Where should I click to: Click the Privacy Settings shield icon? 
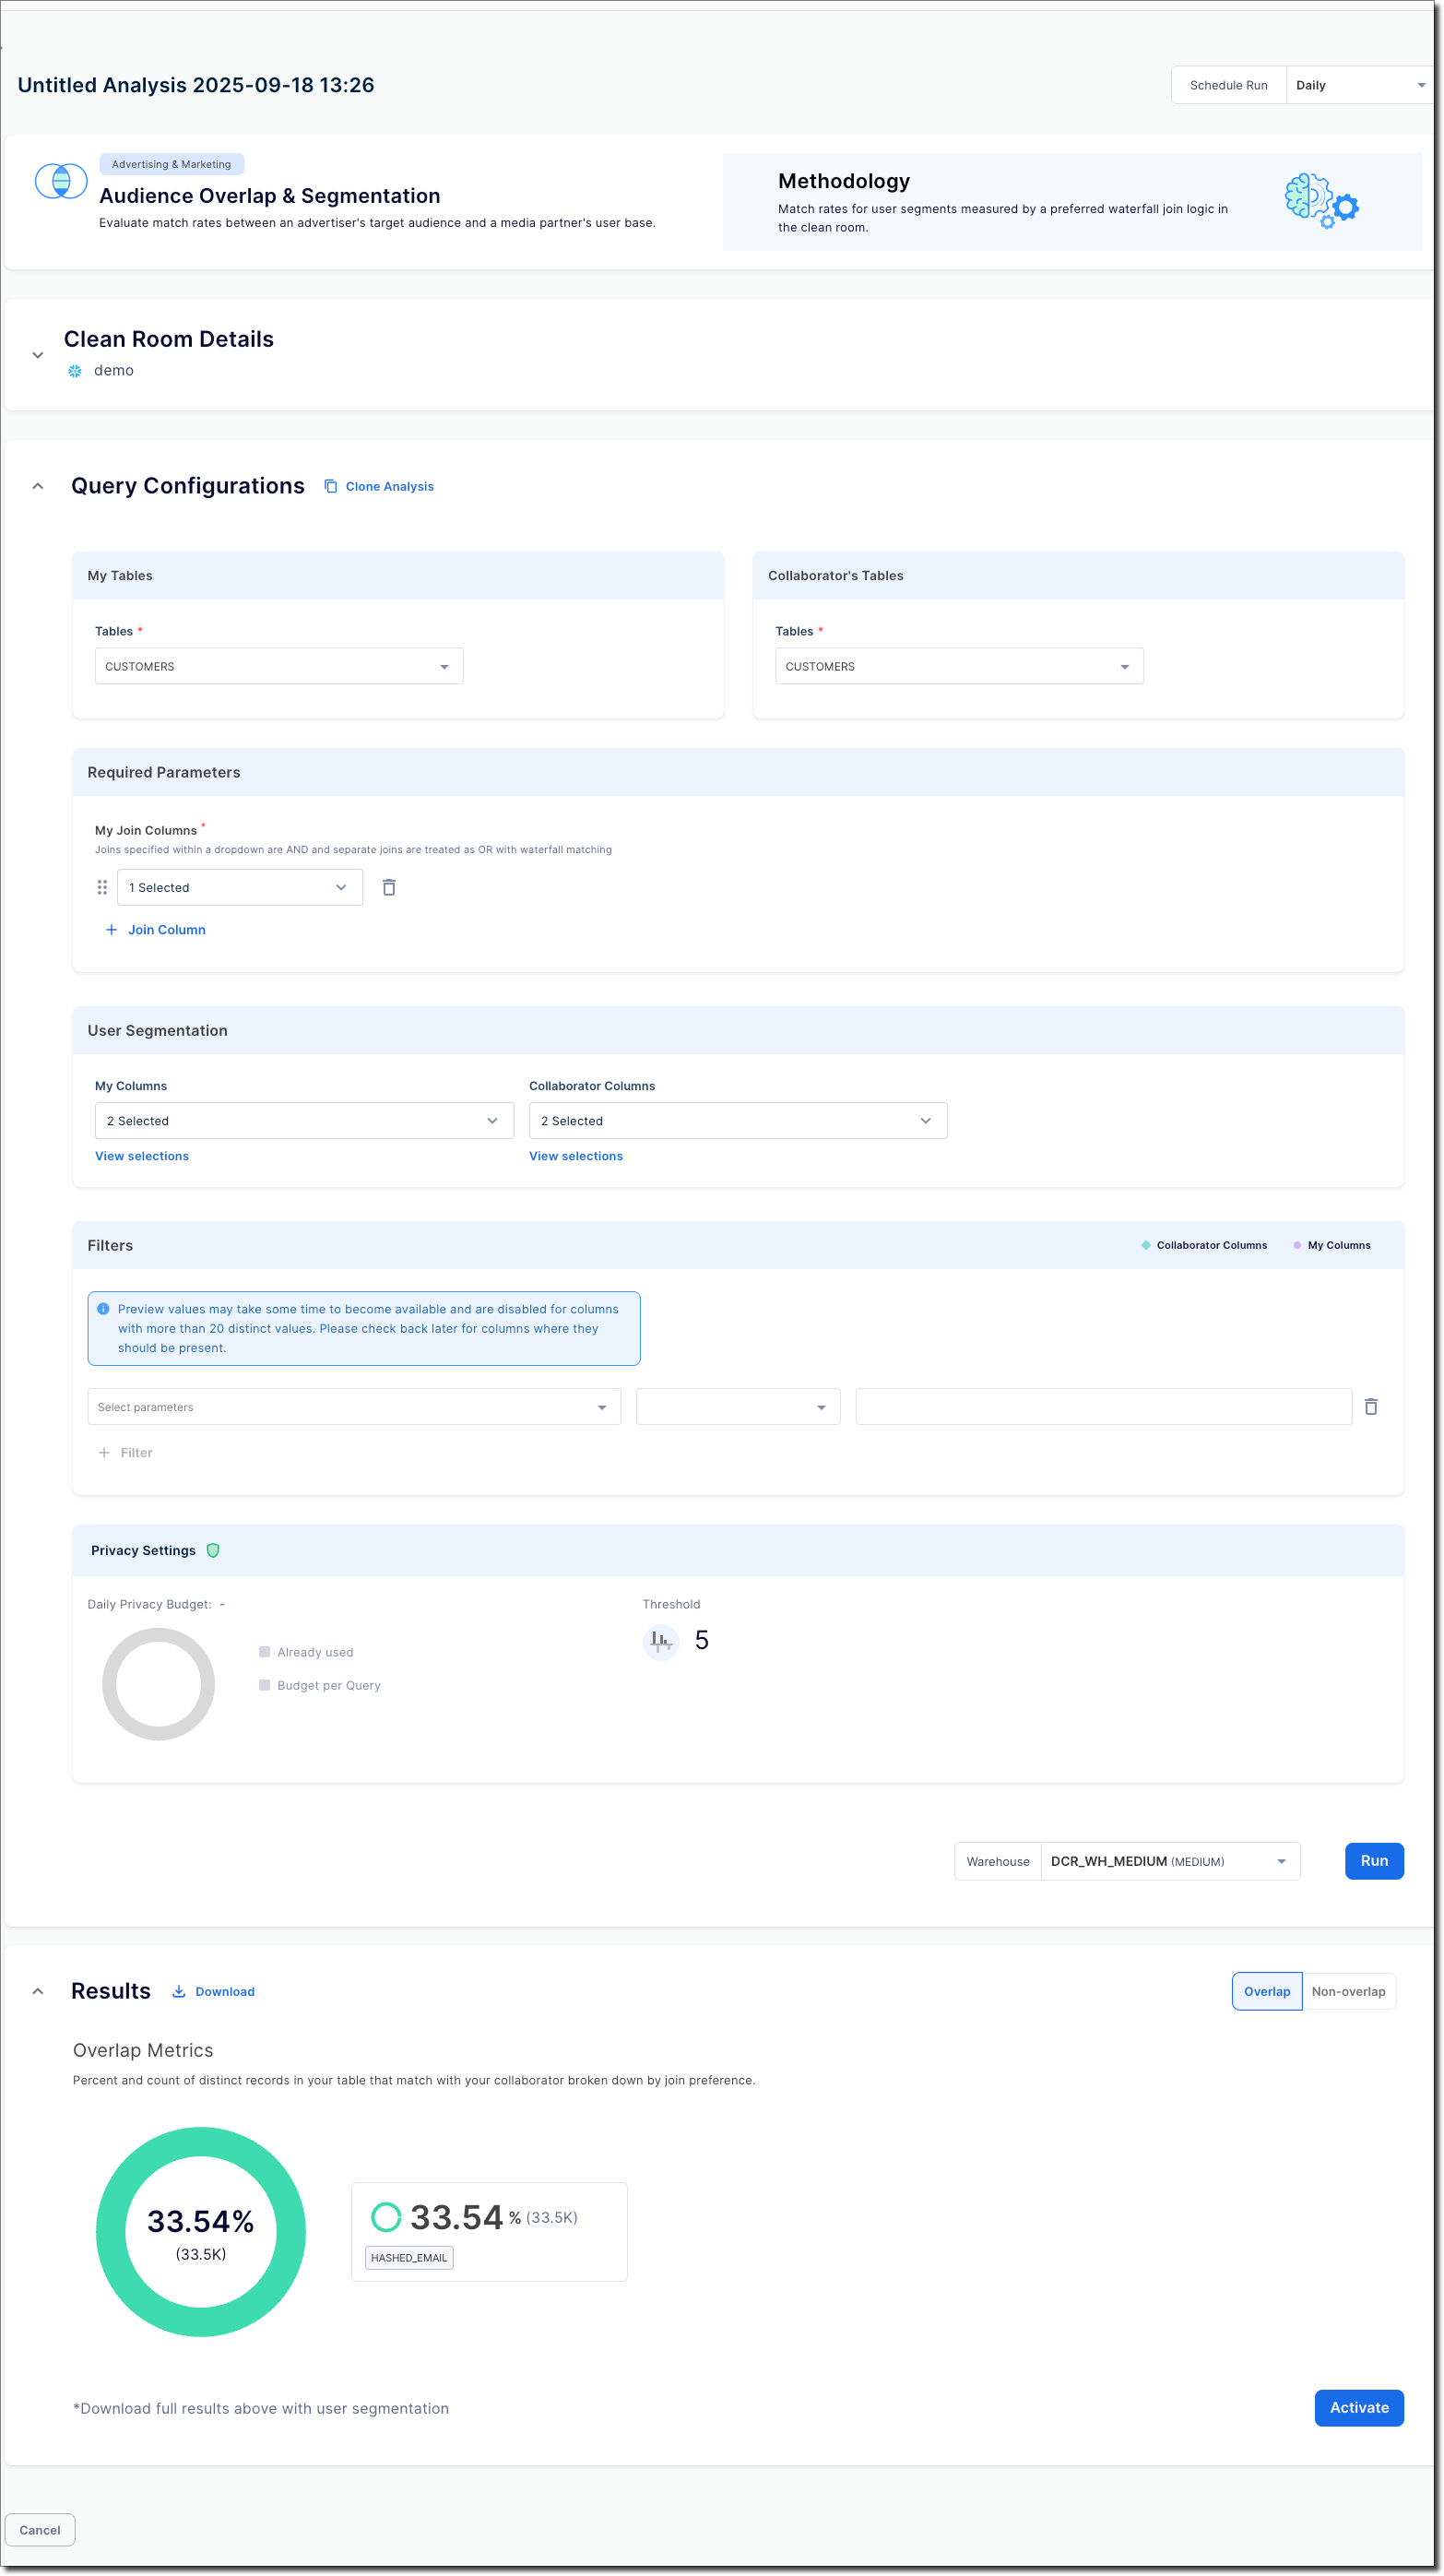(213, 1550)
